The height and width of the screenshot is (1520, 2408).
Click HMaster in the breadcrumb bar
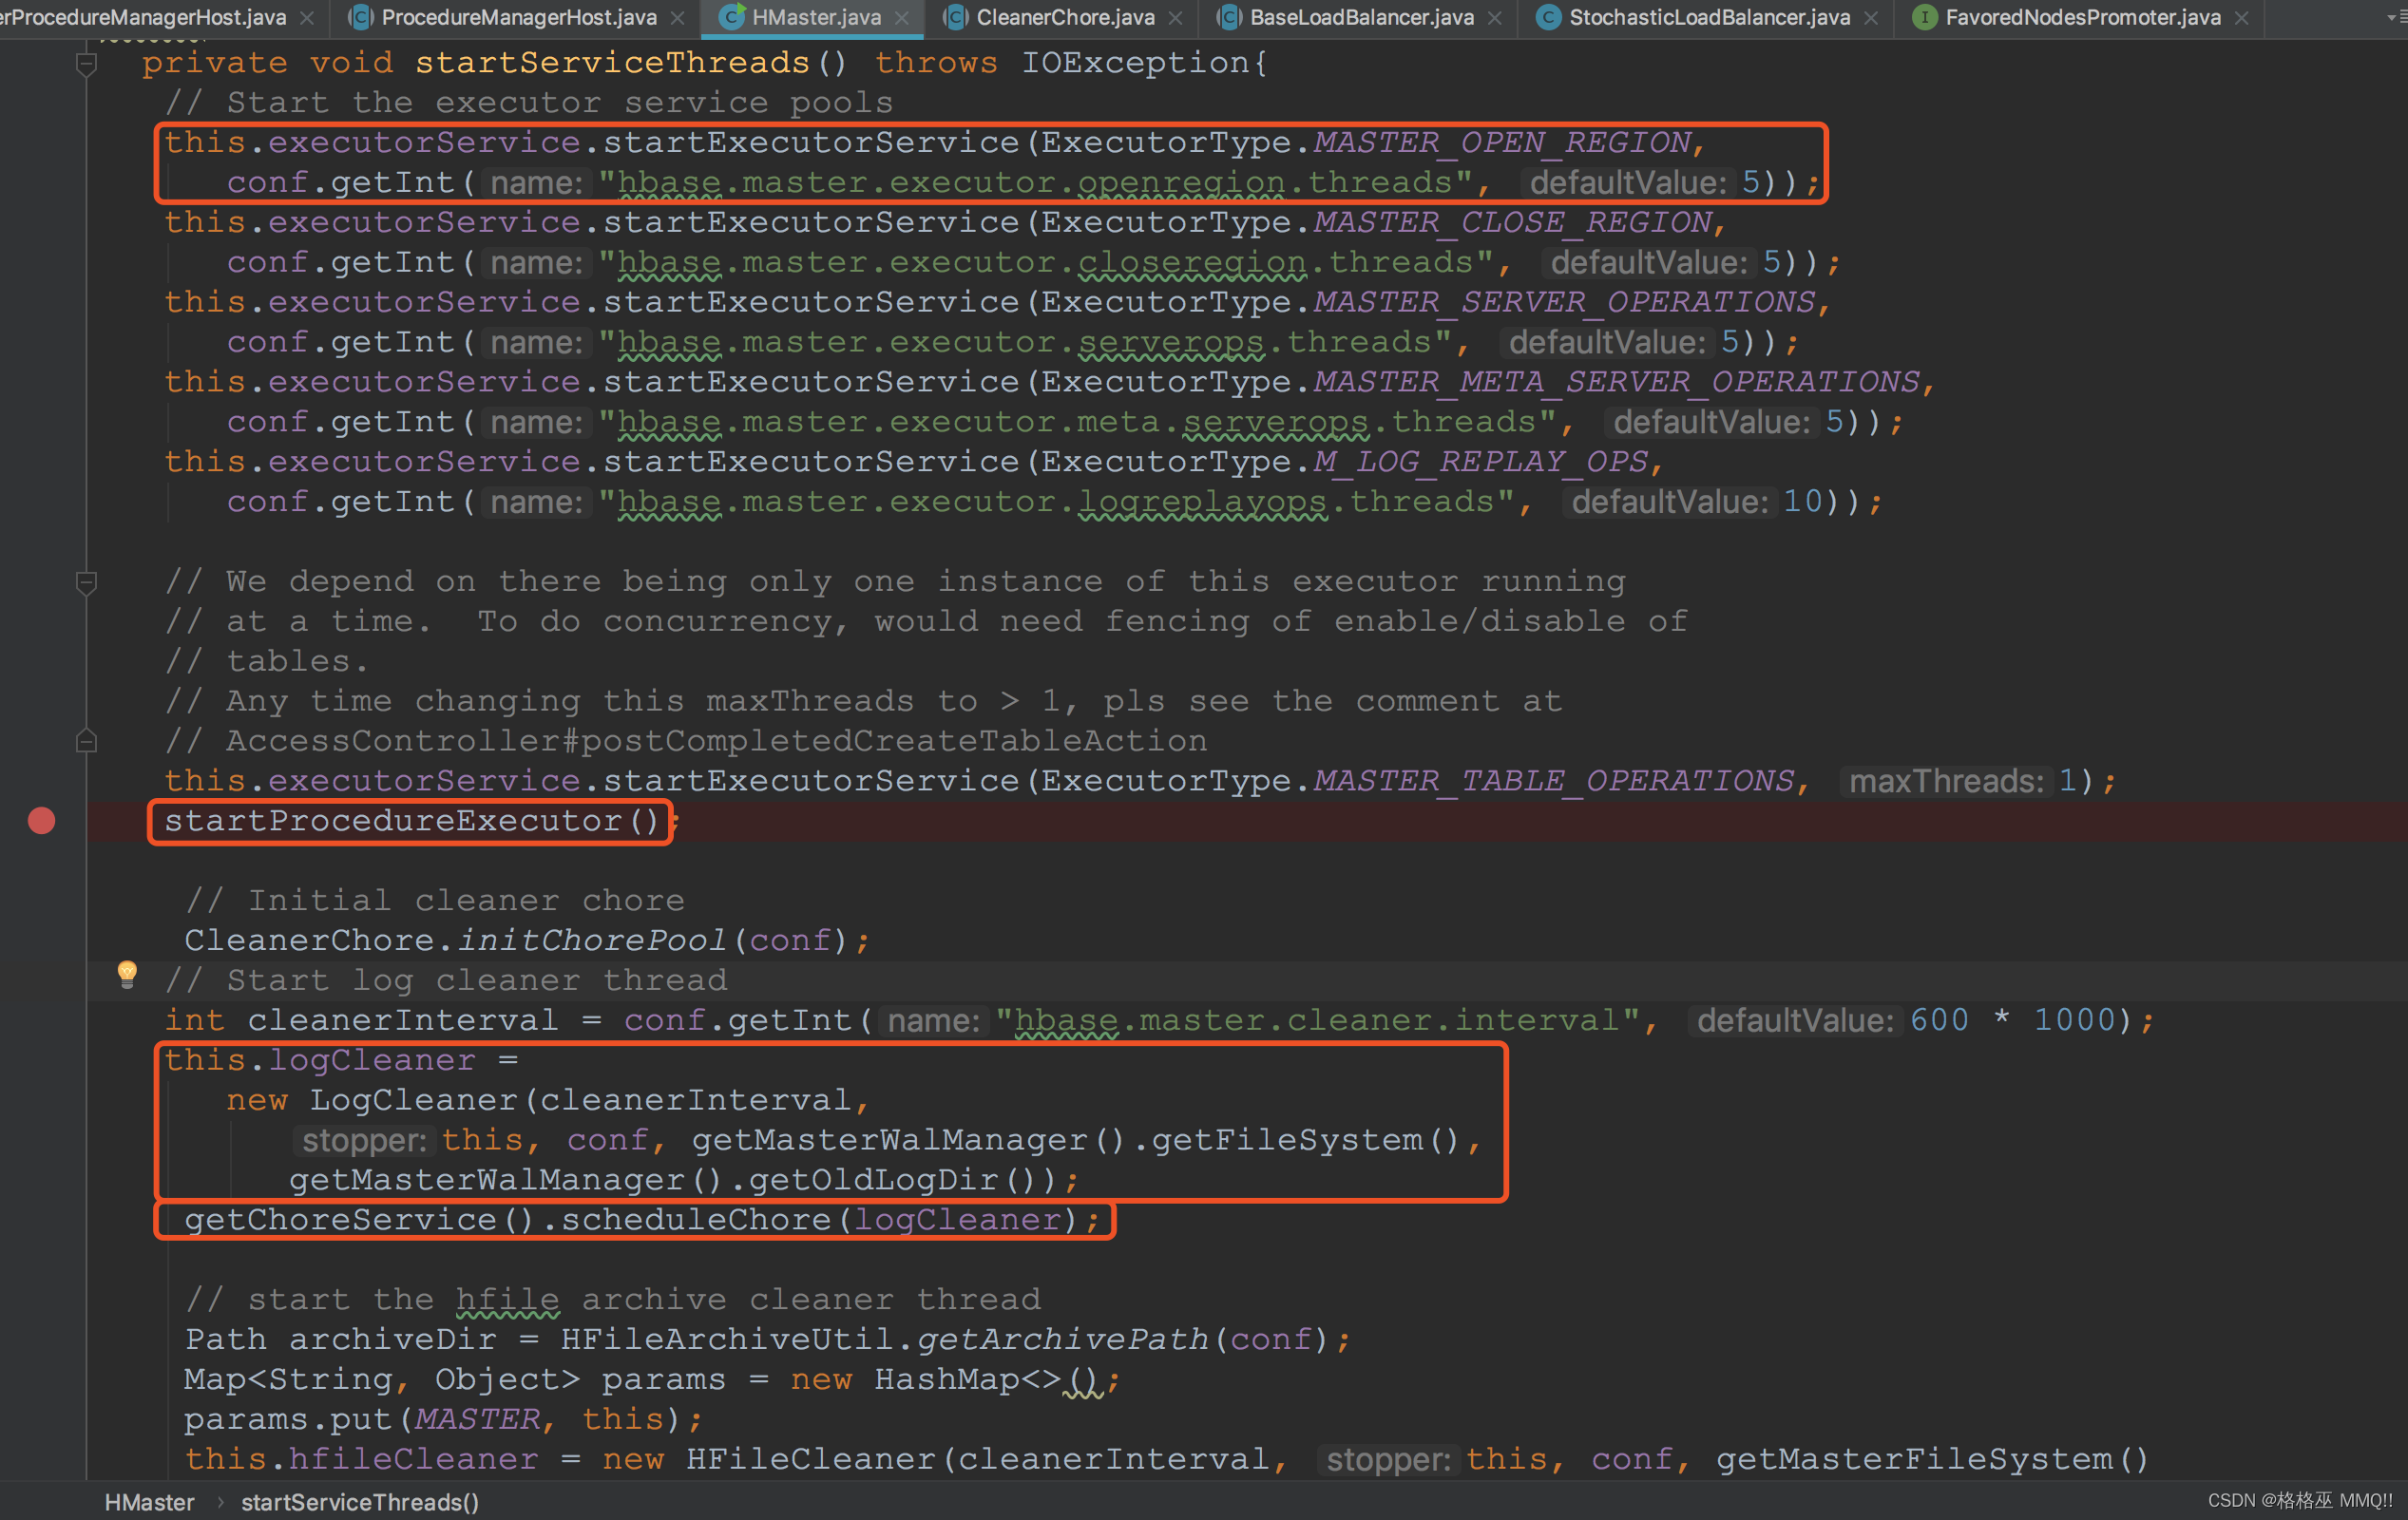tap(149, 1502)
